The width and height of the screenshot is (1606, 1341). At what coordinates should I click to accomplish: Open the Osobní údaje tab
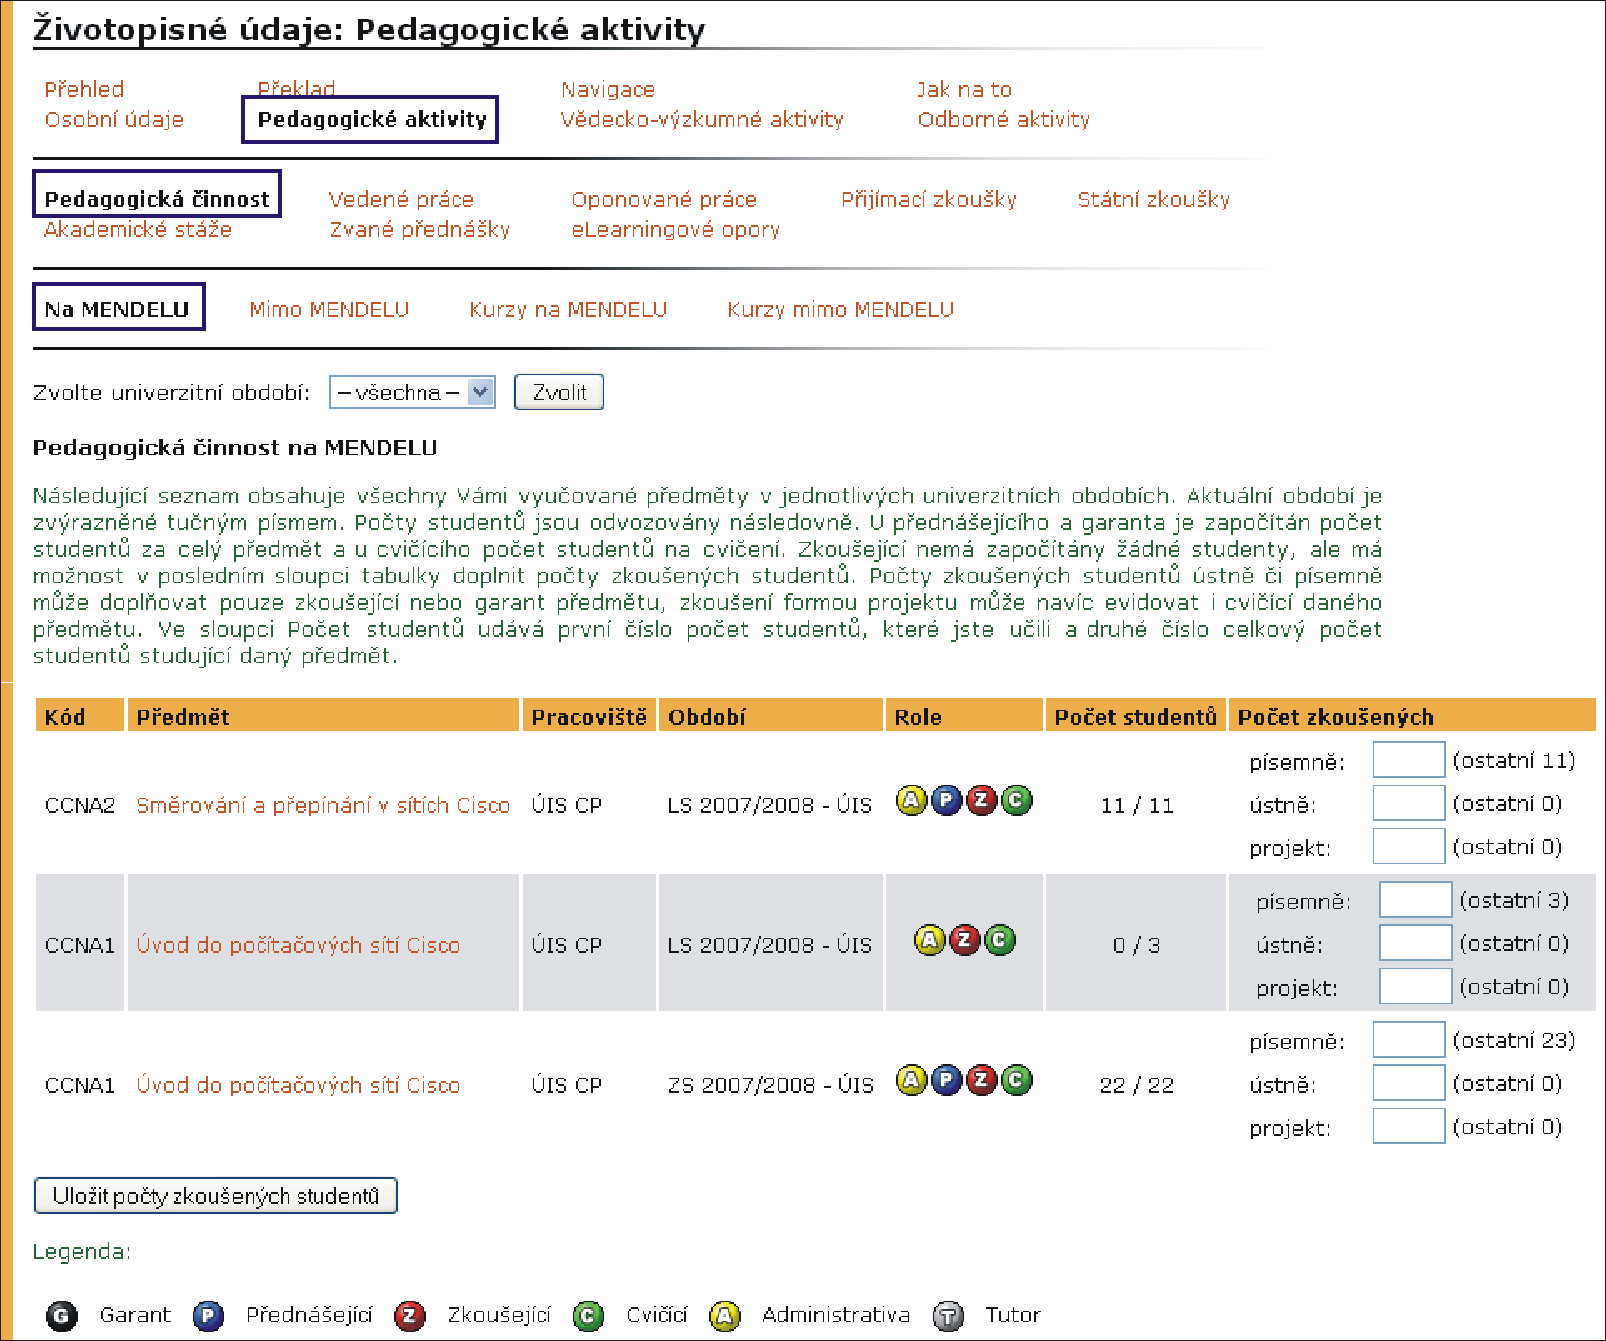click(x=114, y=119)
